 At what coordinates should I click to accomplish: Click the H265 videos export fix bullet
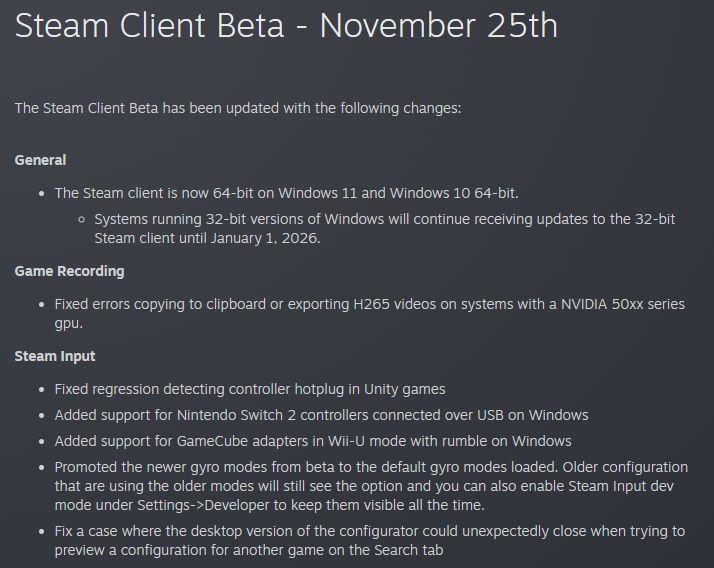(369, 313)
